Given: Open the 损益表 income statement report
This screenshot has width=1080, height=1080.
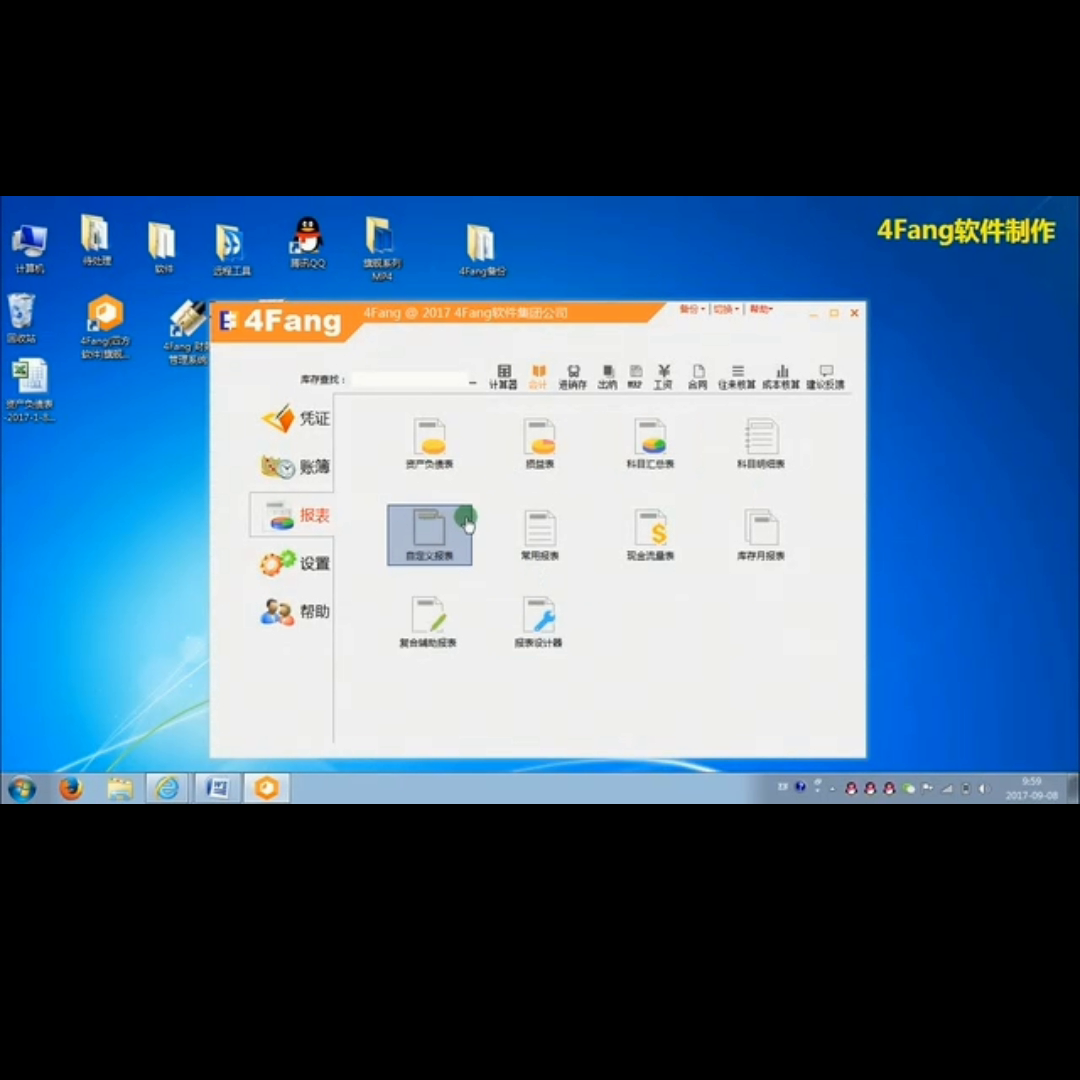Looking at the screenshot, I should pos(539,444).
